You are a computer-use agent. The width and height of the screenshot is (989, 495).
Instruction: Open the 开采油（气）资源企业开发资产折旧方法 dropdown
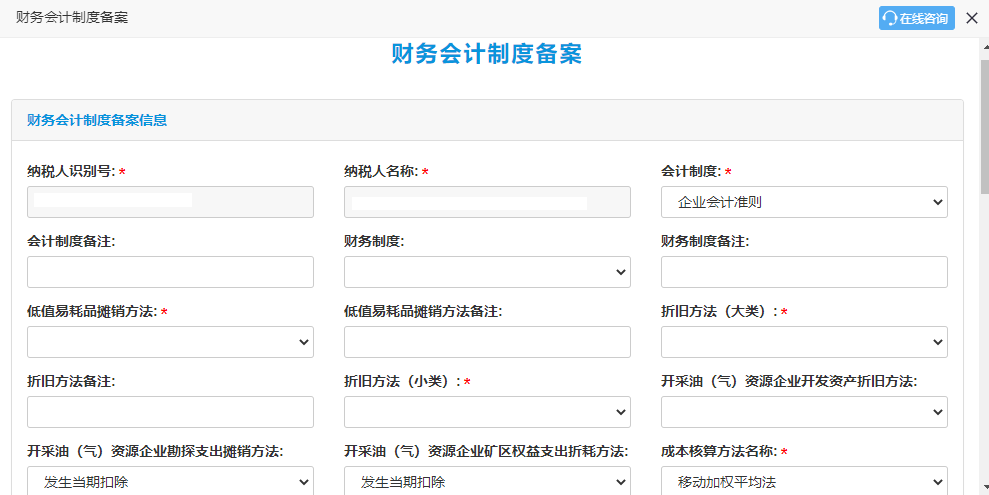(x=804, y=412)
